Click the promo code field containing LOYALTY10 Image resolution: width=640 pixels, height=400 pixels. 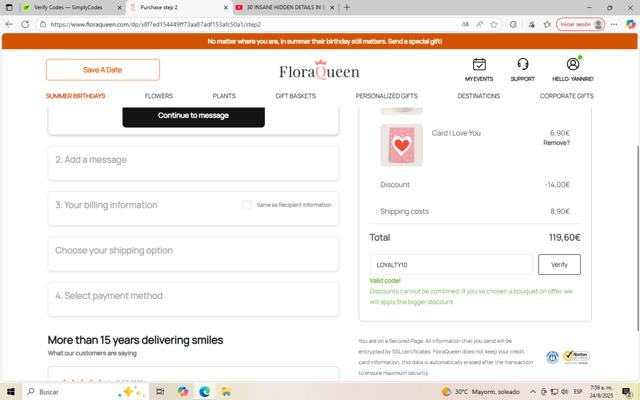[x=451, y=264]
